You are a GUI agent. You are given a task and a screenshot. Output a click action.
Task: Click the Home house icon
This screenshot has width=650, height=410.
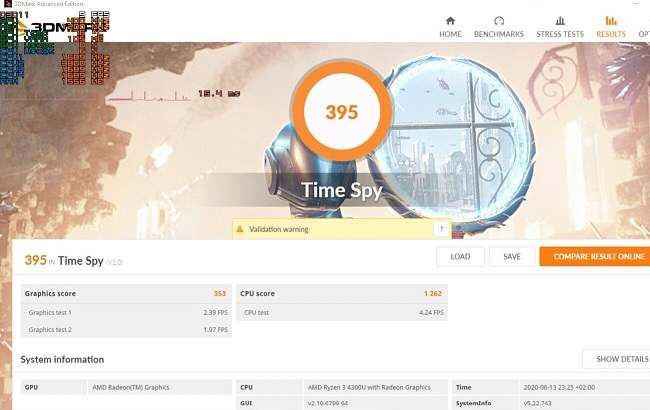(x=450, y=21)
